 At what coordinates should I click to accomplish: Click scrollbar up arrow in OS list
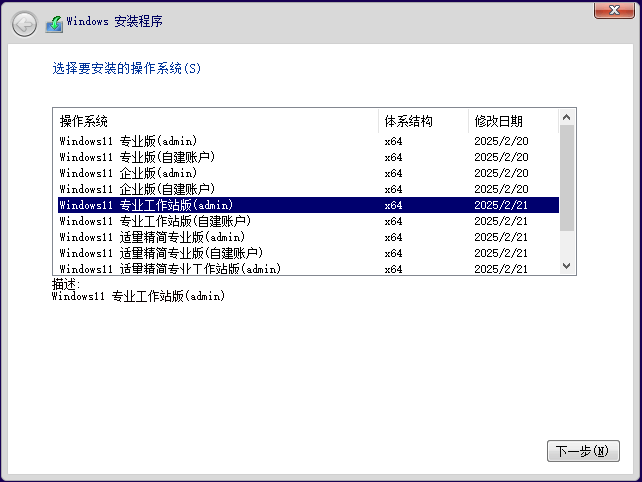point(567,118)
